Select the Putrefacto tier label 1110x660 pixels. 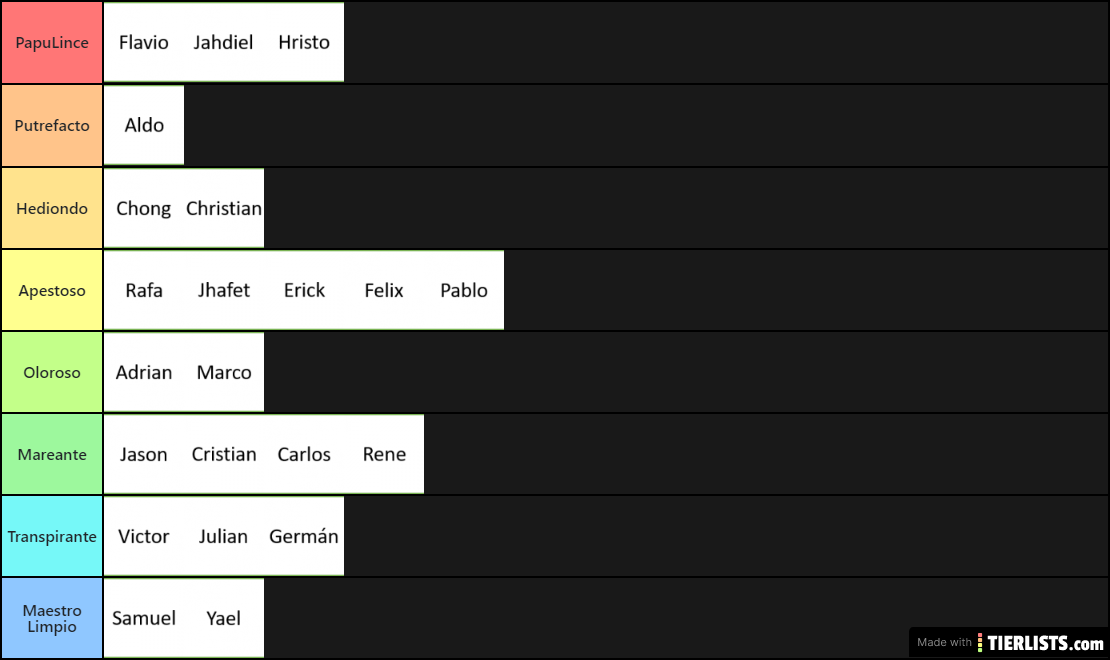52,125
